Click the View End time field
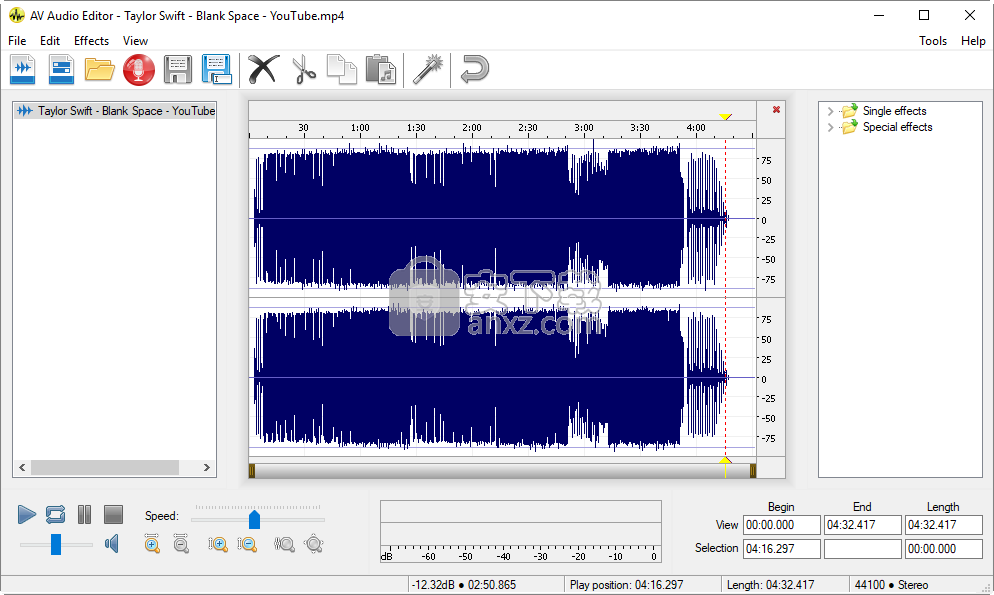 (x=862, y=525)
